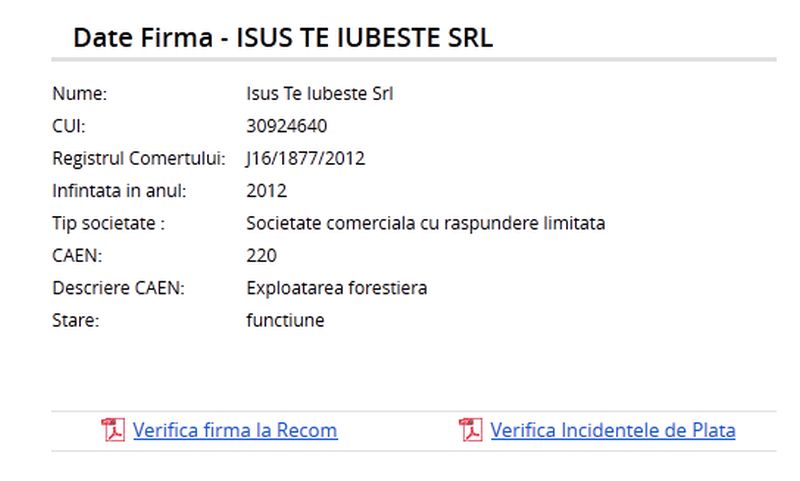The height and width of the screenshot is (481, 800).
Task: Click the Stare field label
Action: [x=75, y=321]
